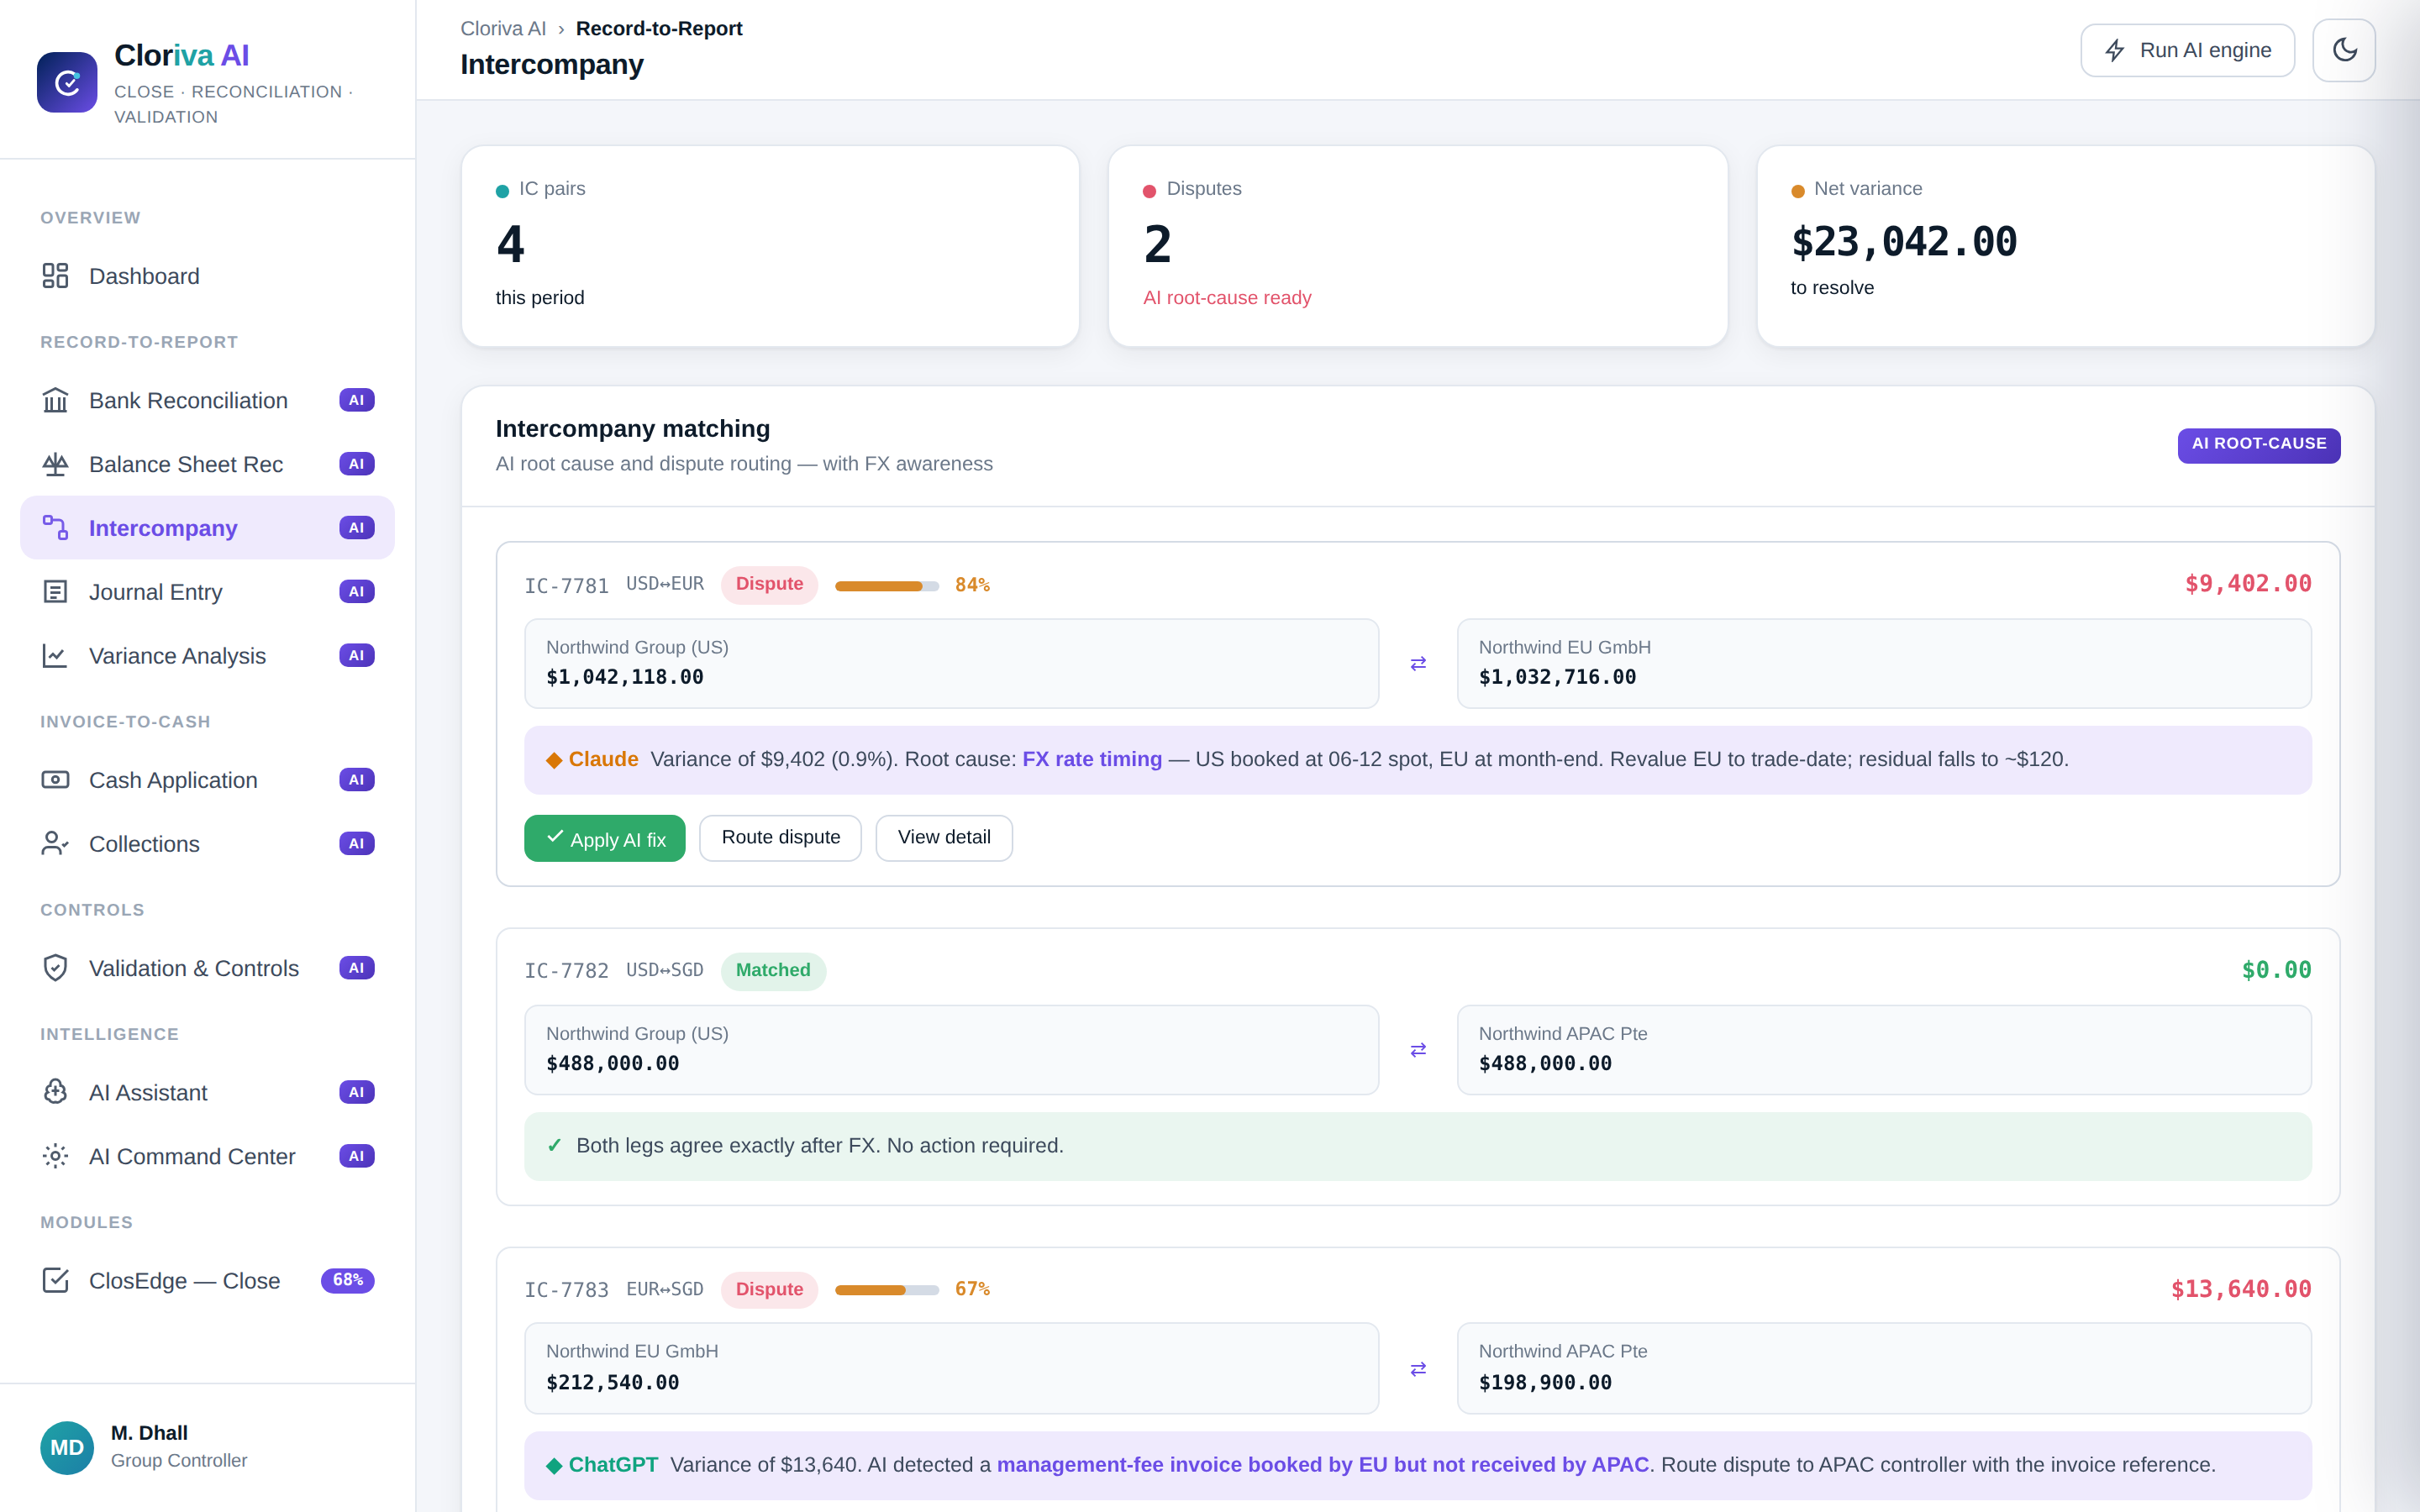Viewport: 2420px width, 1512px height.
Task: Open Balance Sheet Rec page
Action: pos(207,464)
